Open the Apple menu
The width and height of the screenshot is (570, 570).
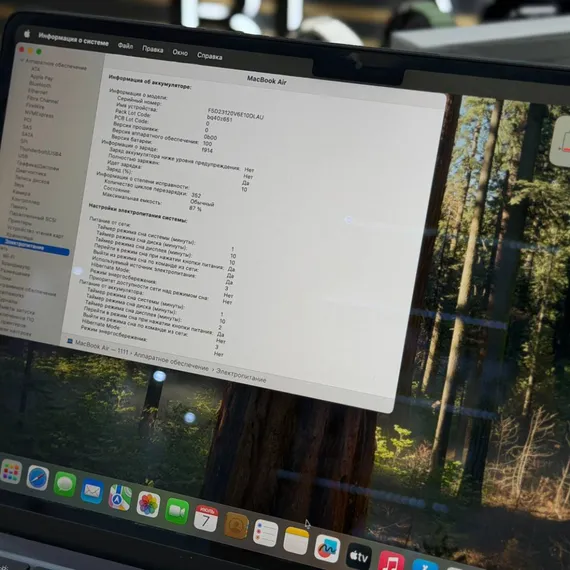click(x=27, y=34)
